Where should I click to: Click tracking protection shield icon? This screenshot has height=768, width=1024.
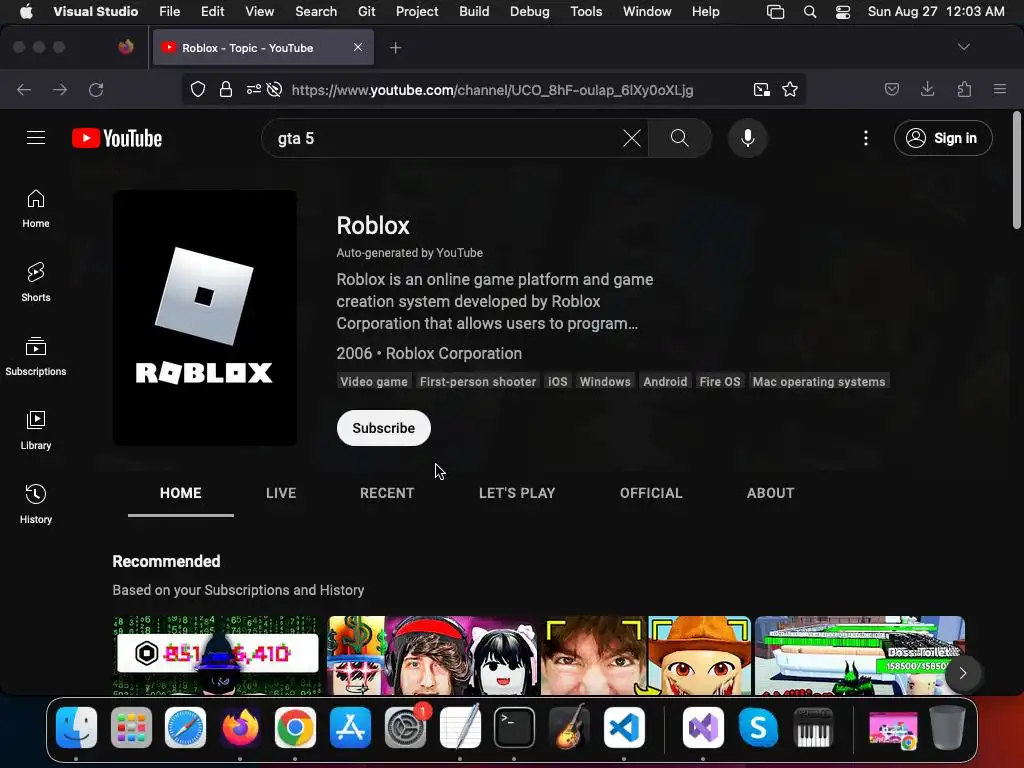click(x=198, y=89)
